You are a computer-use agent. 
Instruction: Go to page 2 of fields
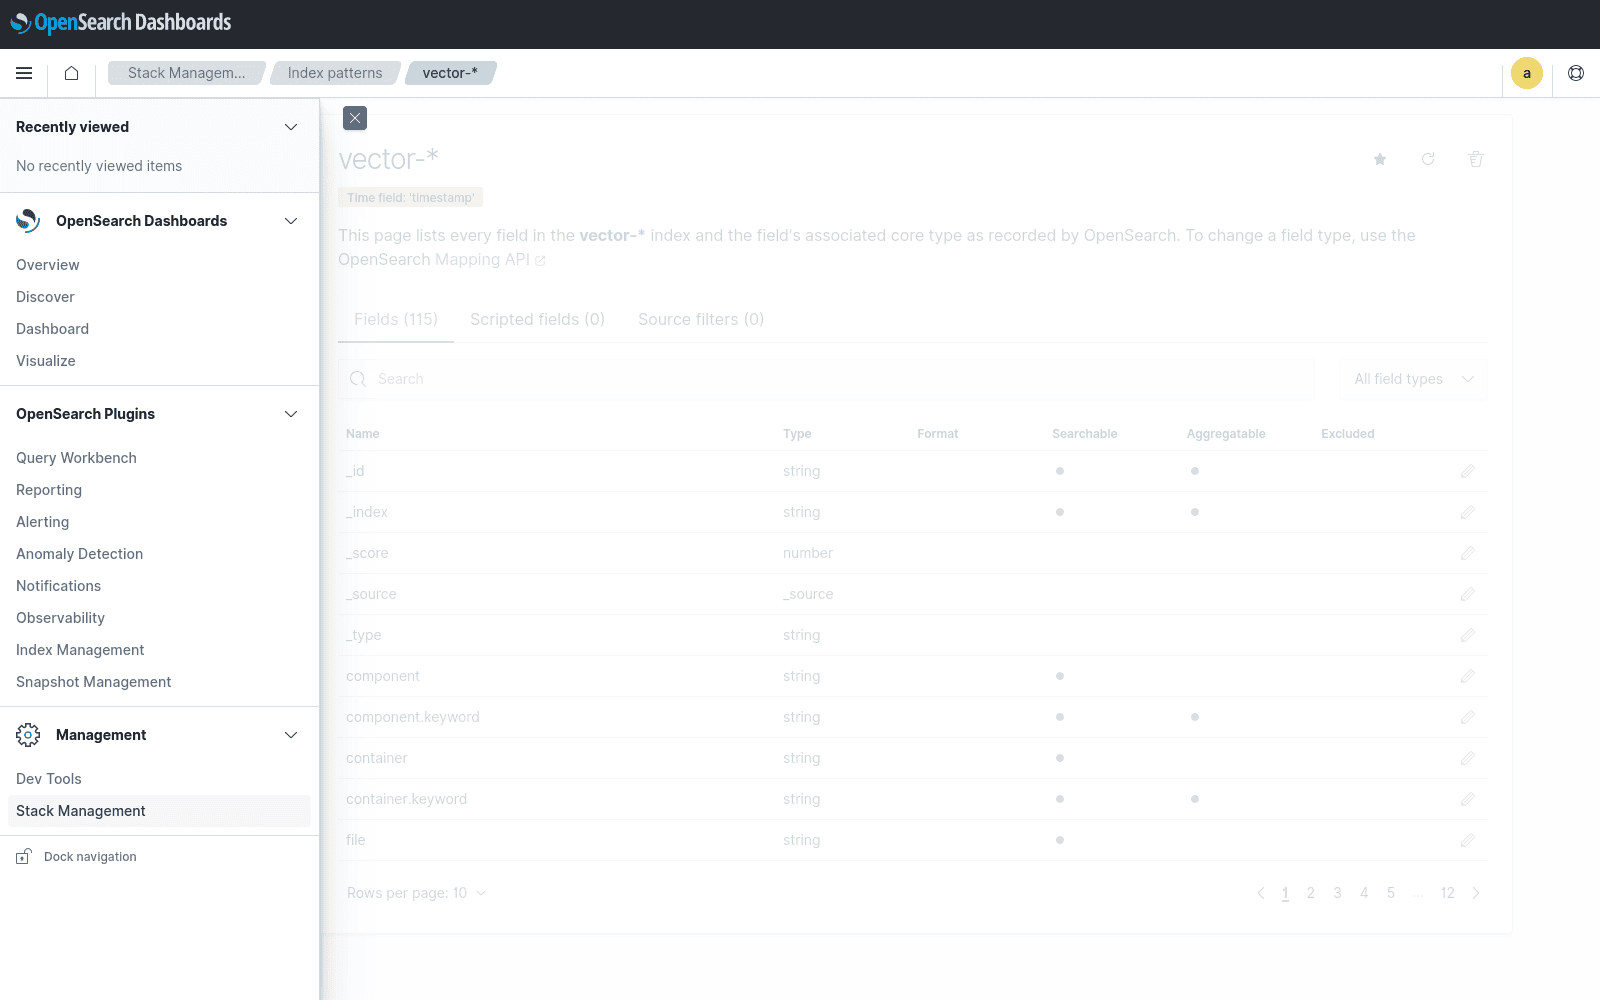(1310, 893)
